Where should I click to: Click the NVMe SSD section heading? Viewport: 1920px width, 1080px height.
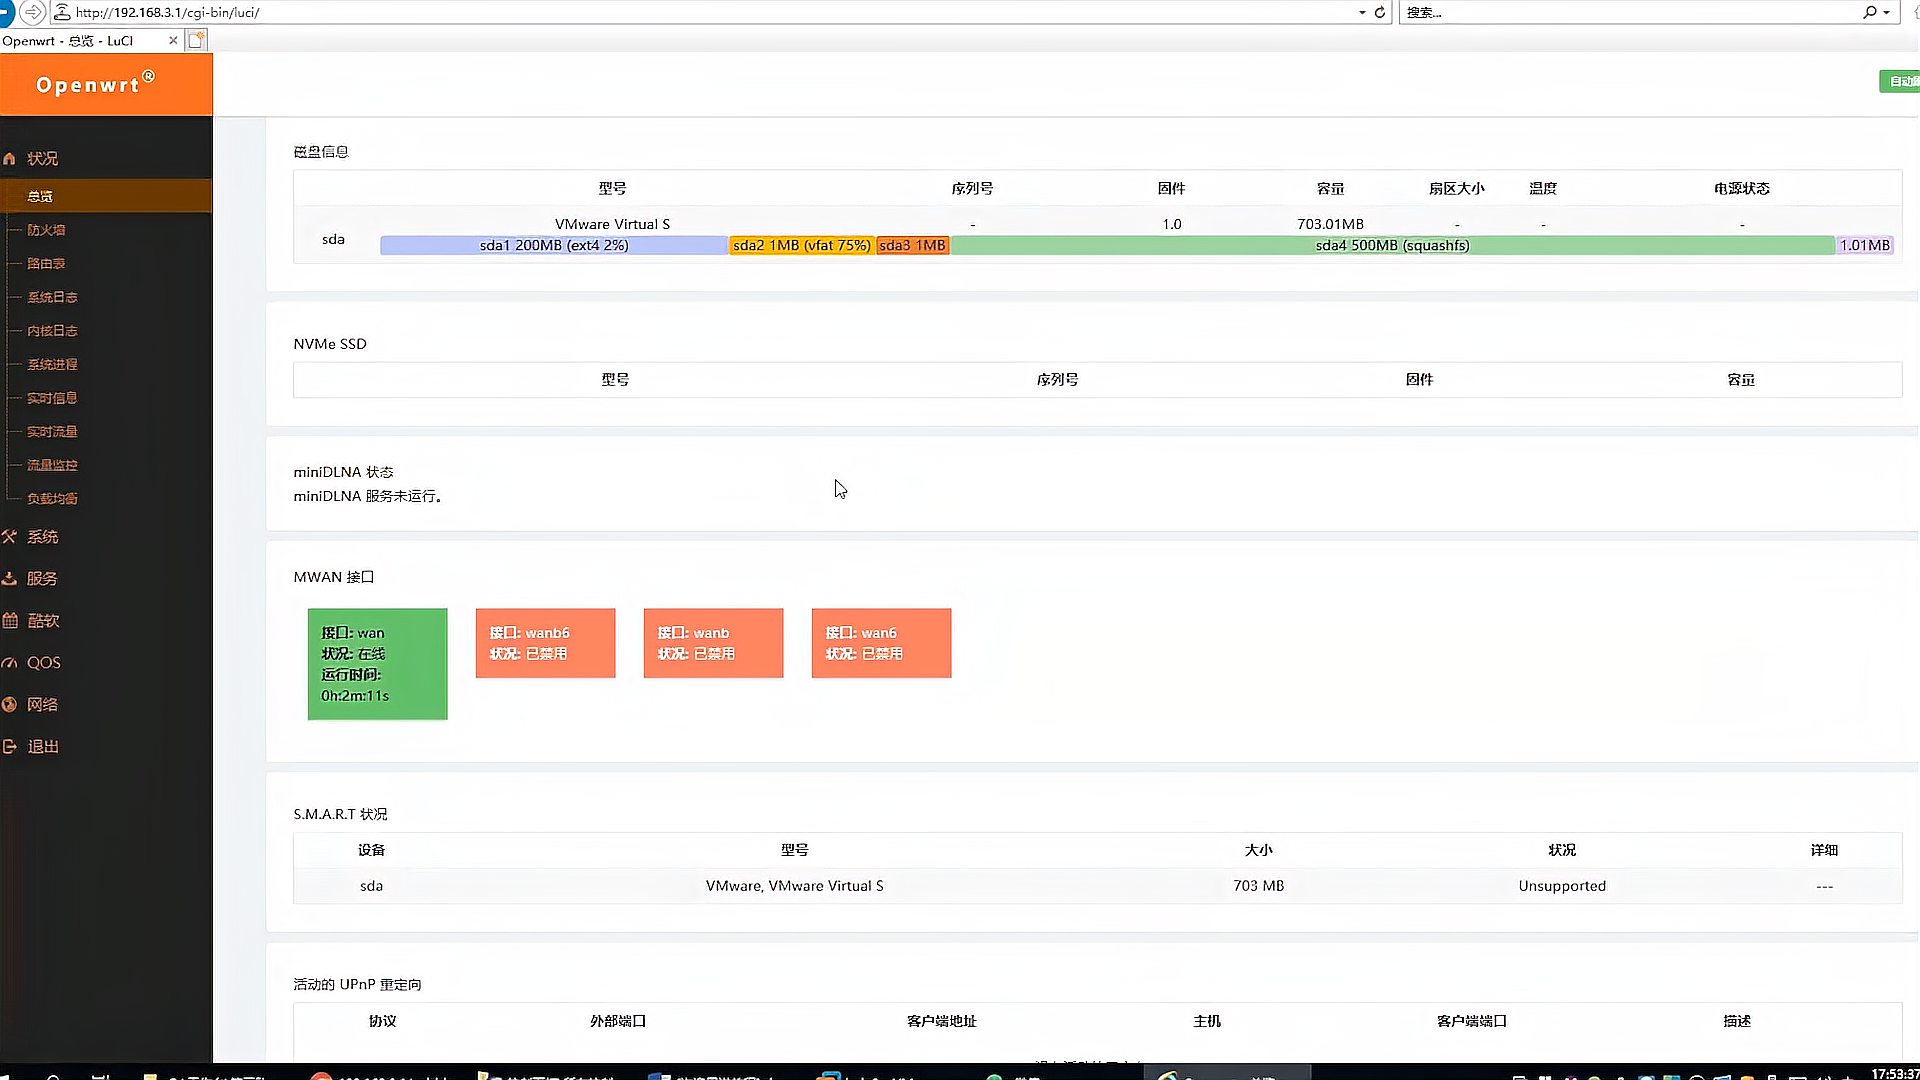330,344
